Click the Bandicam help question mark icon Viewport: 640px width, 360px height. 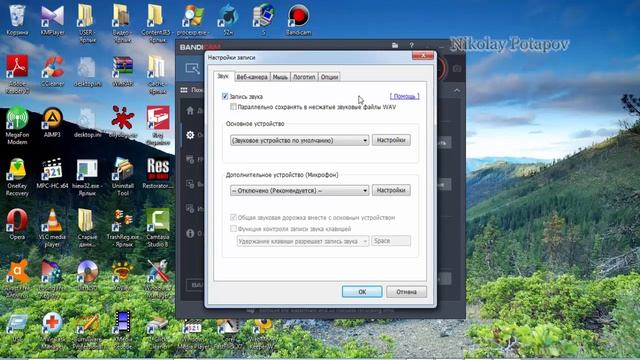point(411,45)
